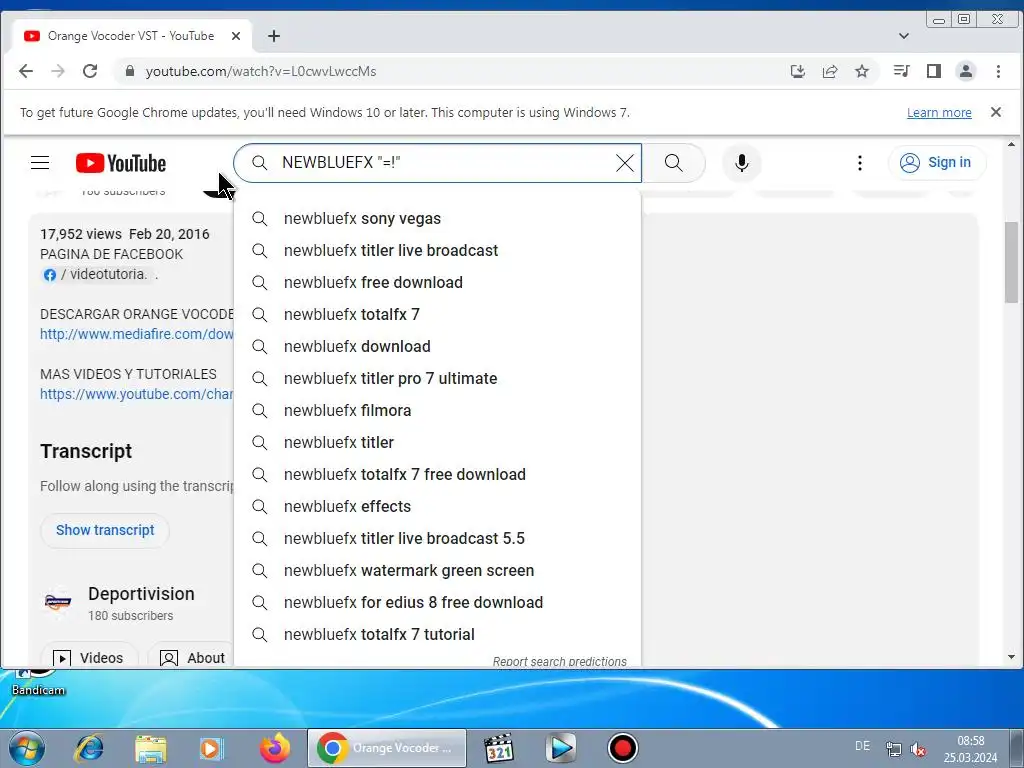The width and height of the screenshot is (1024, 768).
Task: Pick newbluefx titler live broadcast 5.5
Action: [x=438, y=539]
